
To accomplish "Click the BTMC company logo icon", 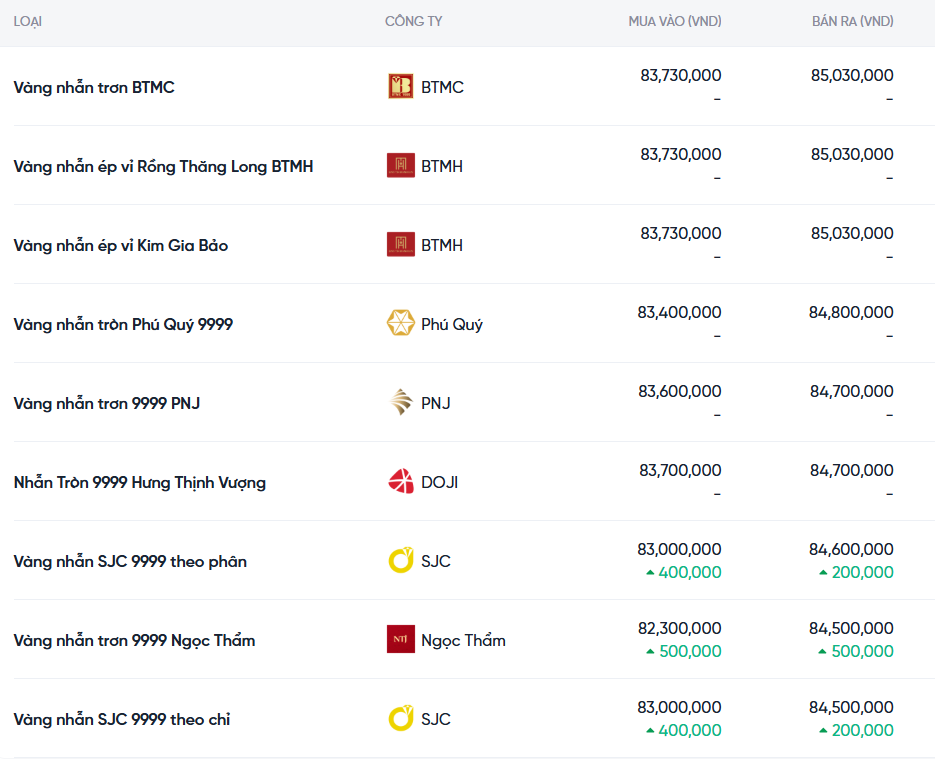I will click(401, 86).
